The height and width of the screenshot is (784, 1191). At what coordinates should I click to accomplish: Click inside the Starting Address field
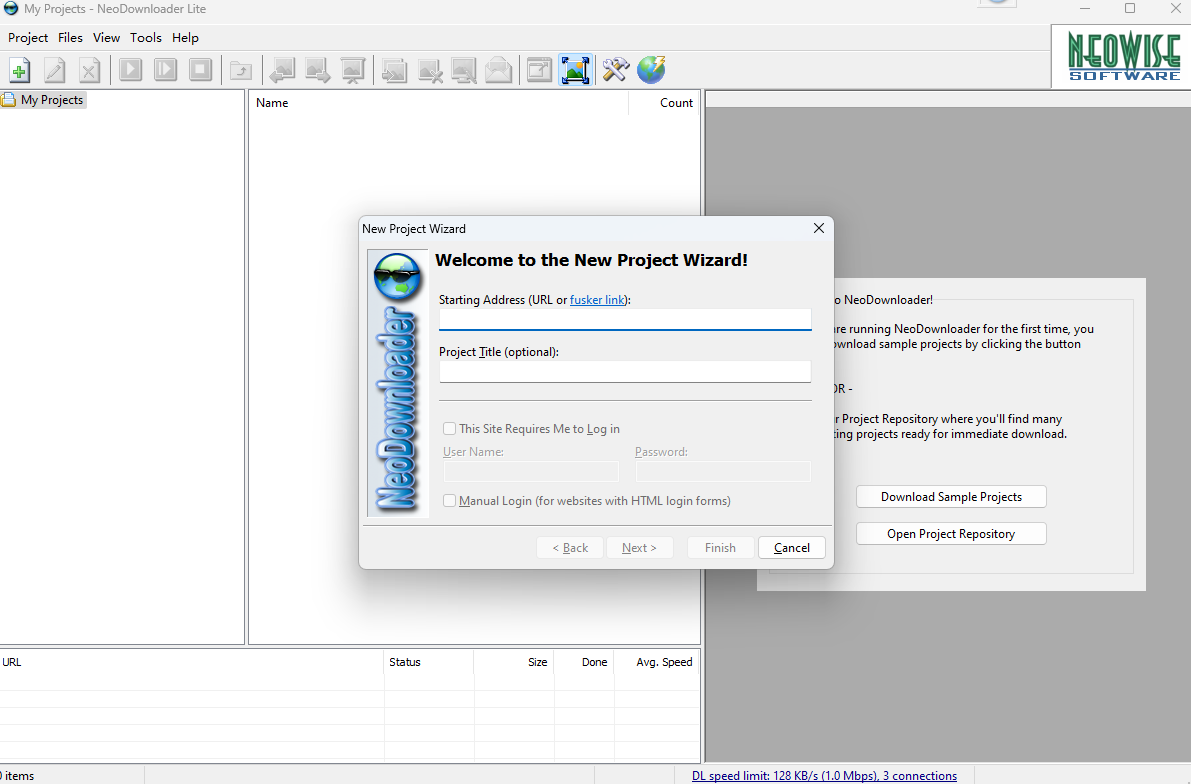pyautogui.click(x=624, y=319)
